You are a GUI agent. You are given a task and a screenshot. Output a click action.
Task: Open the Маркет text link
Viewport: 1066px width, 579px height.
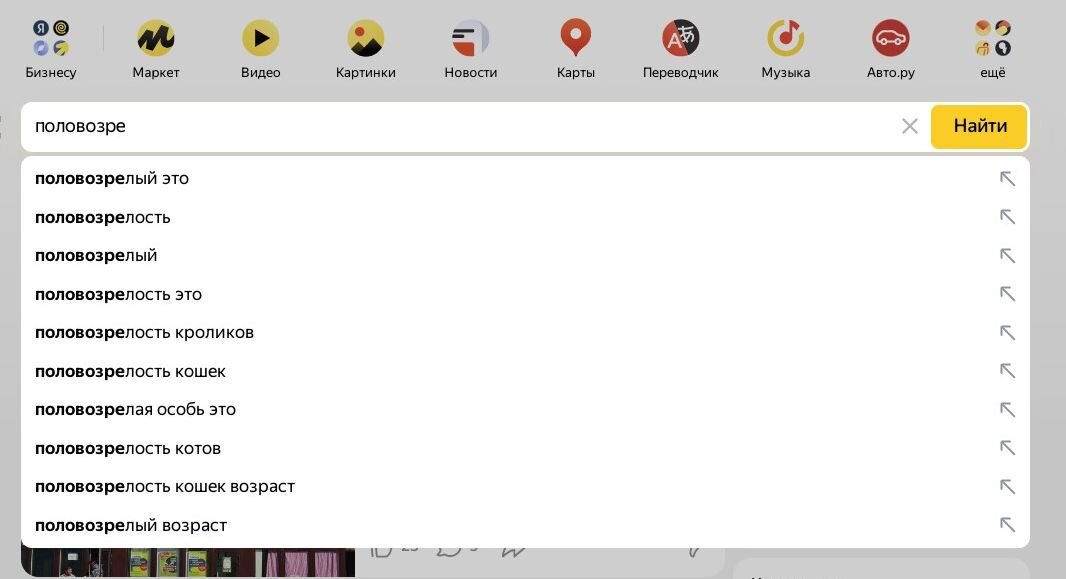pyautogui.click(x=156, y=73)
